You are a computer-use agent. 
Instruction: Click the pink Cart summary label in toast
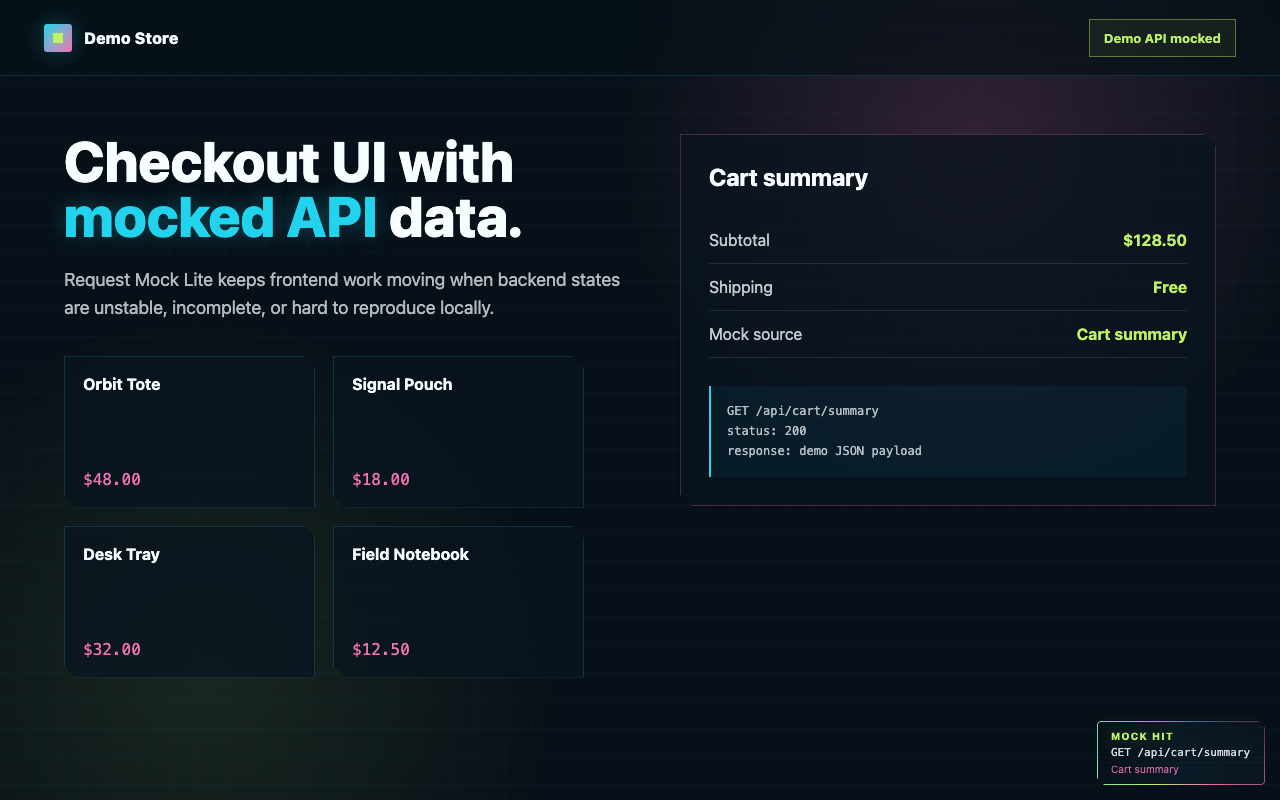(1145, 770)
